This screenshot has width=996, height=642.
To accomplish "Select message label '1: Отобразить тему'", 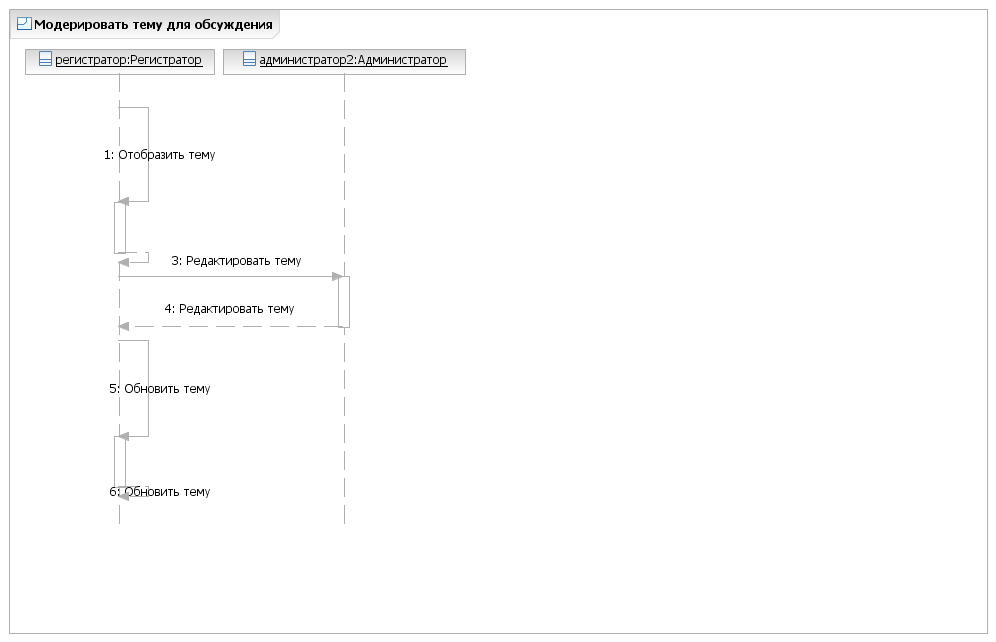I will 159,155.
